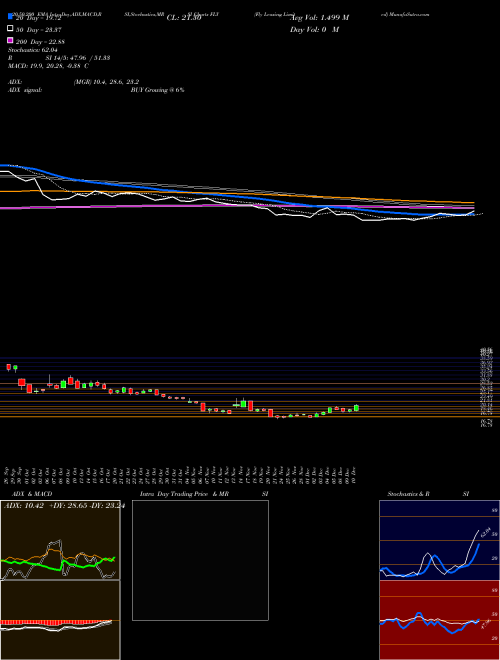
Task: Open the ADX indicator chart panel
Action: tap(60, 540)
